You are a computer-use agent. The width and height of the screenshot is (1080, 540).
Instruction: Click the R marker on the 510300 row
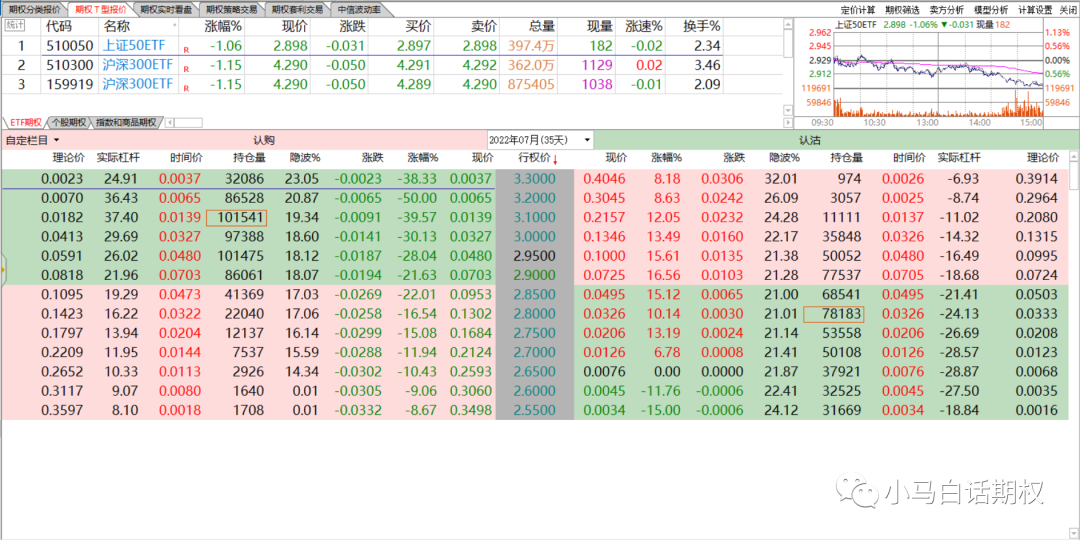tap(186, 67)
